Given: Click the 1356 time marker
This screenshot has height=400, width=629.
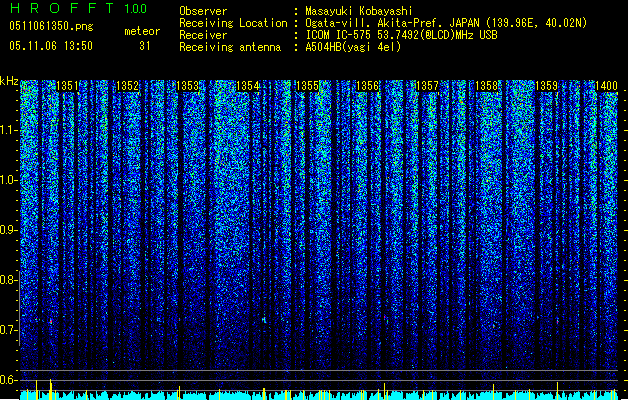Looking at the screenshot, I should click(367, 86).
